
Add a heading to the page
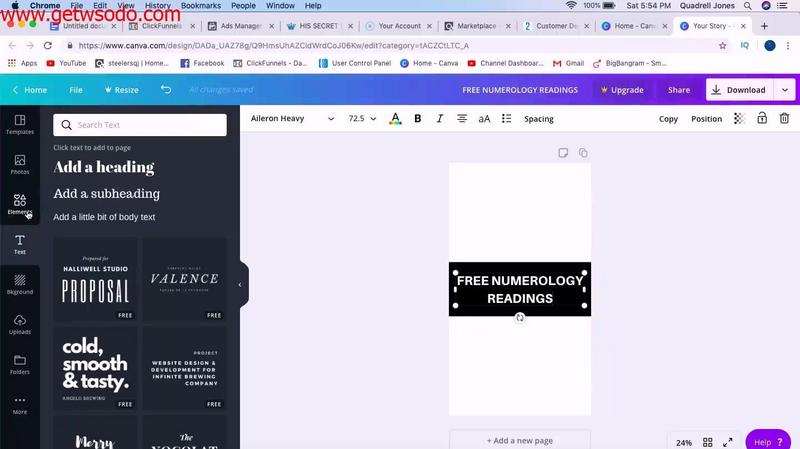tap(104, 167)
